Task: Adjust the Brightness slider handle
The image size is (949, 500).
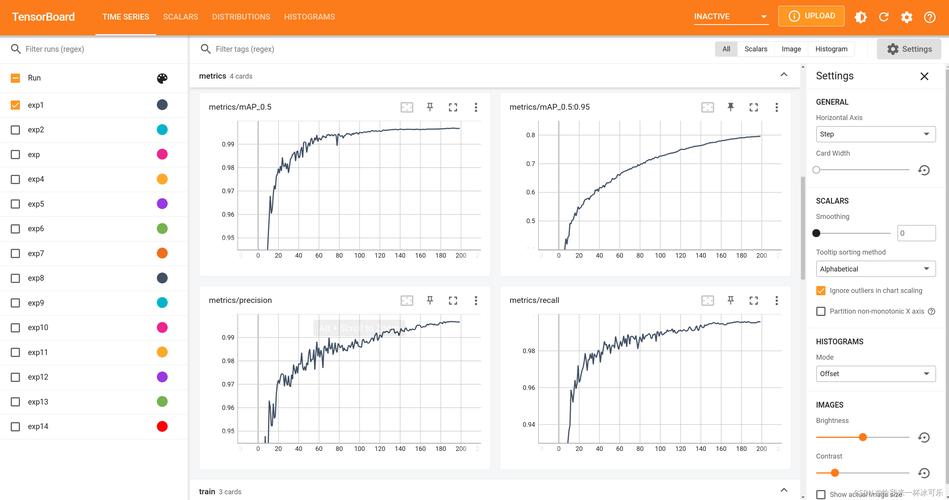Action: 862,437
